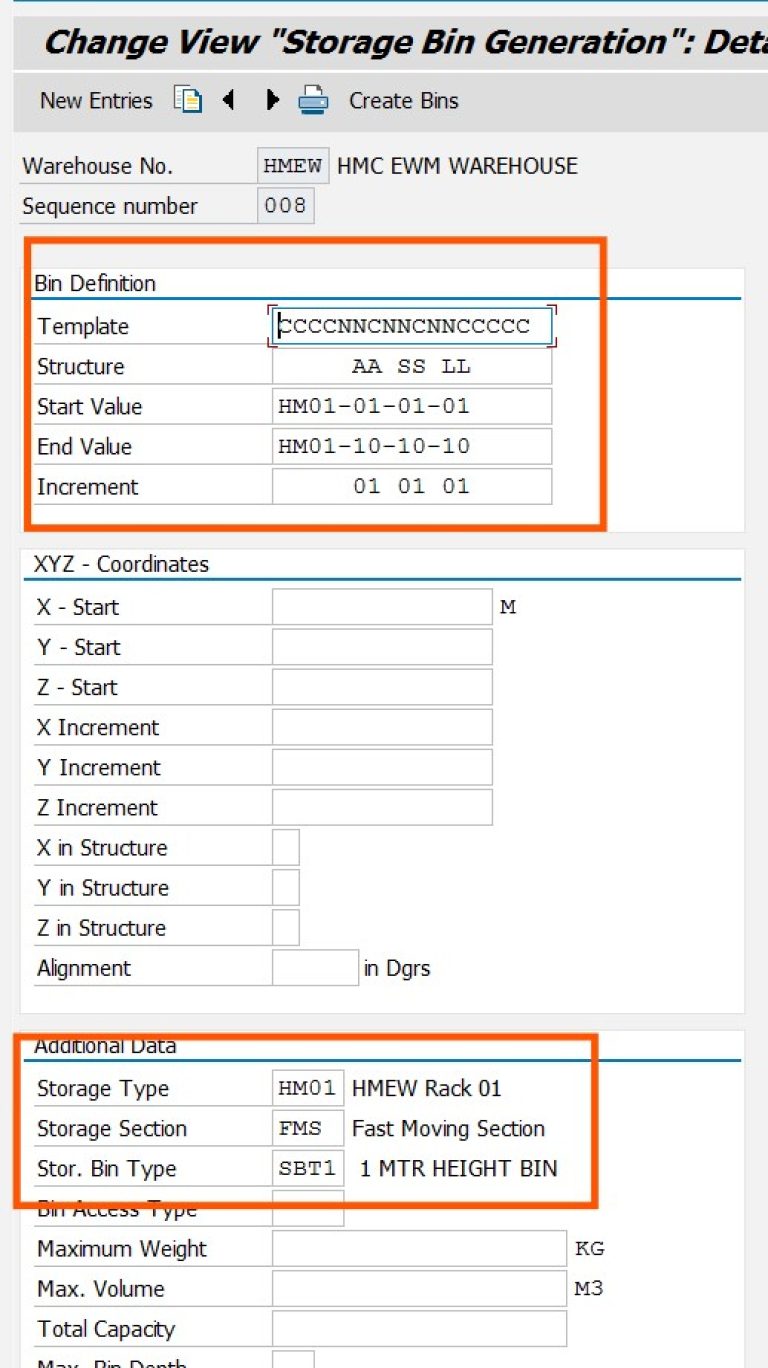Select the Y Increment input box
This screenshot has height=1368, width=768.
coord(382,767)
